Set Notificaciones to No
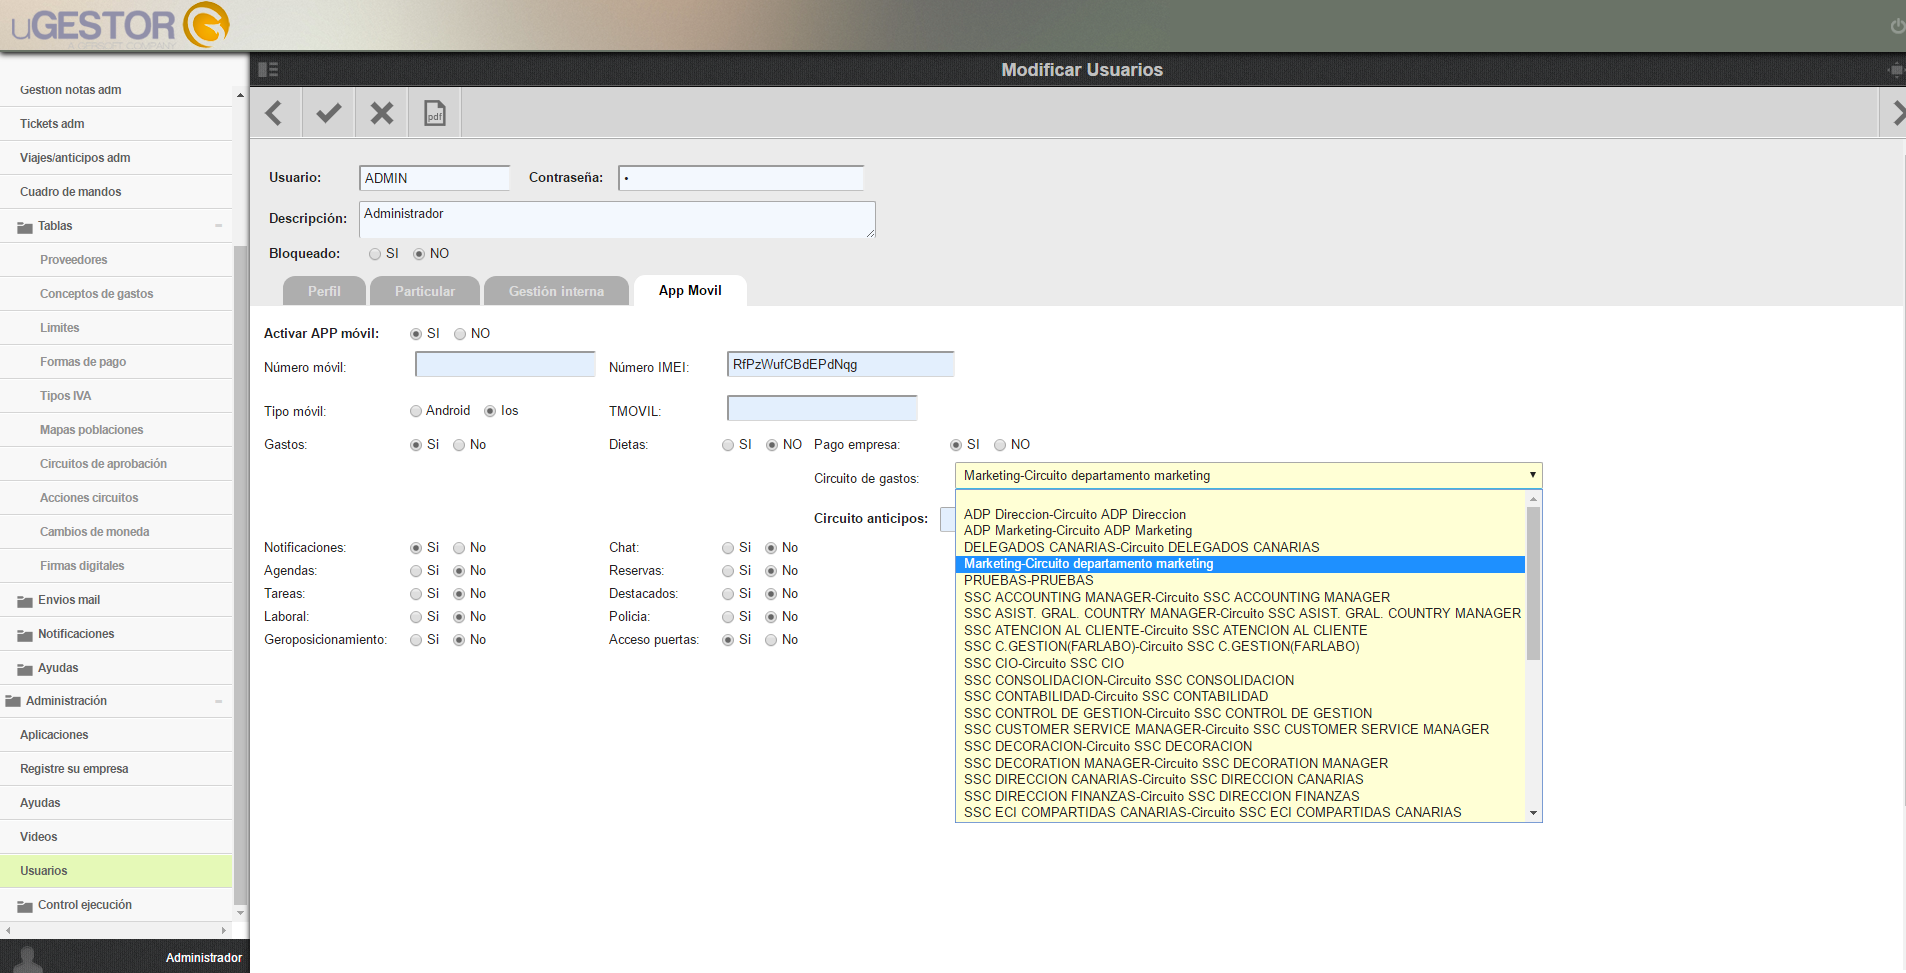The width and height of the screenshot is (1906, 973). pos(459,548)
